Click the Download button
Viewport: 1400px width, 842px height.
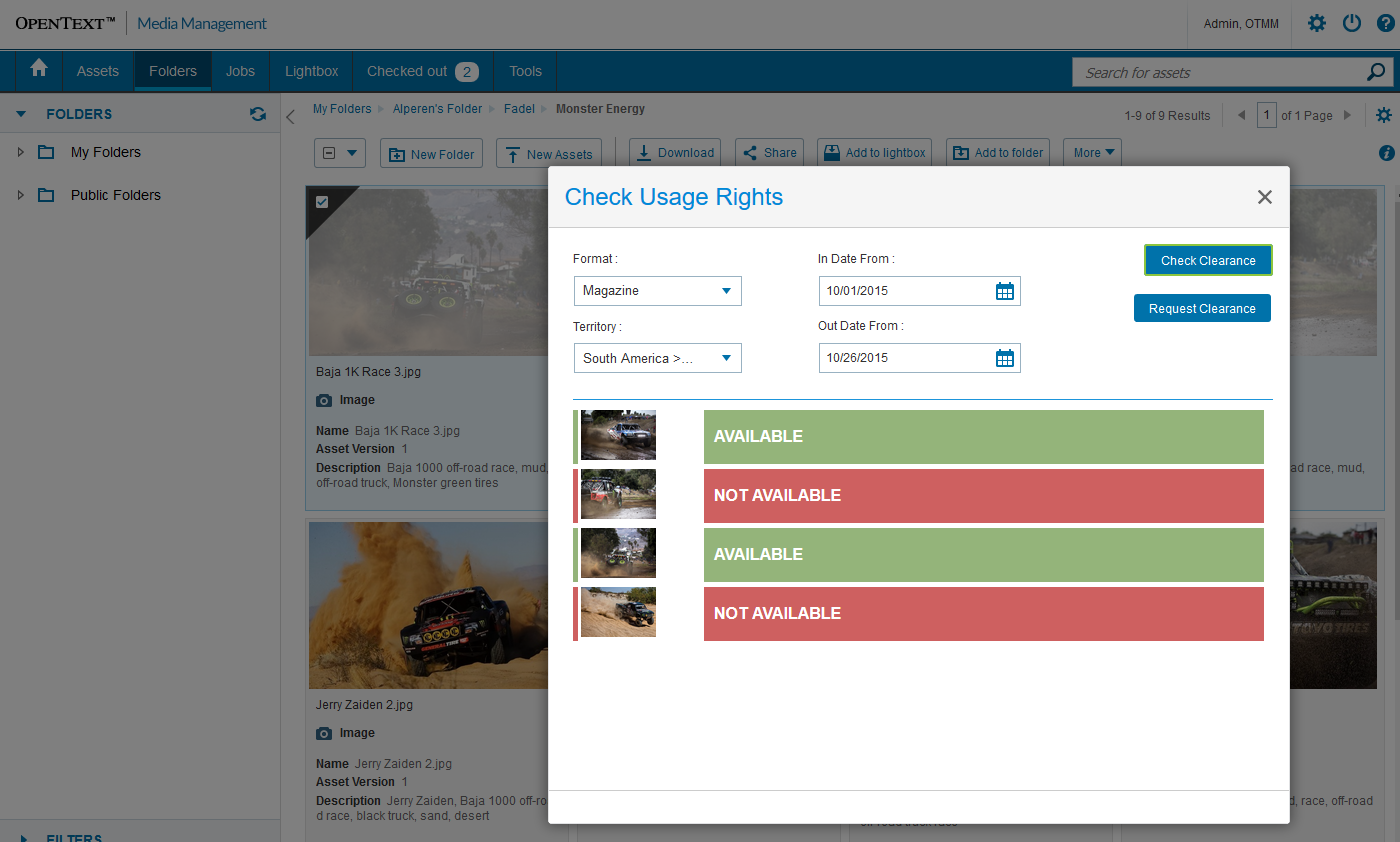coord(676,153)
